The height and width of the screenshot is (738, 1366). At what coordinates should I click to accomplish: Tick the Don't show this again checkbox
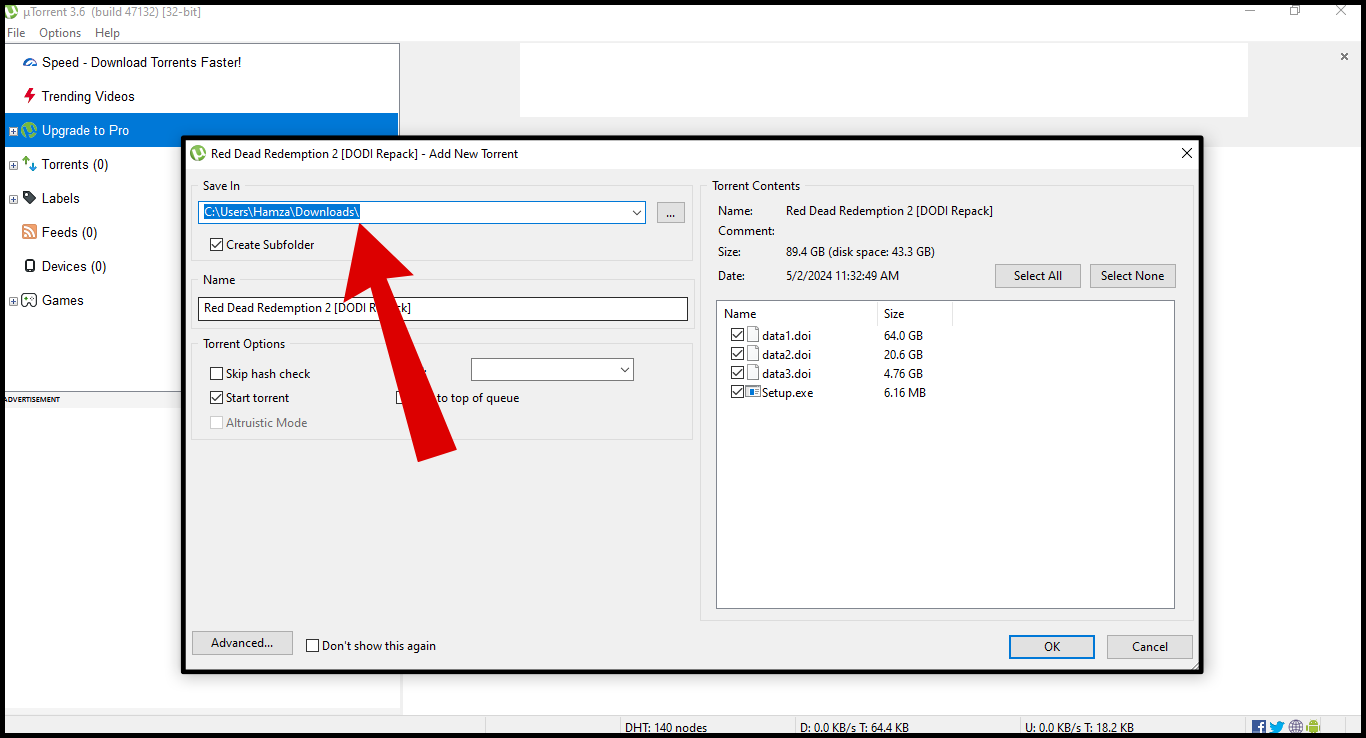click(313, 646)
